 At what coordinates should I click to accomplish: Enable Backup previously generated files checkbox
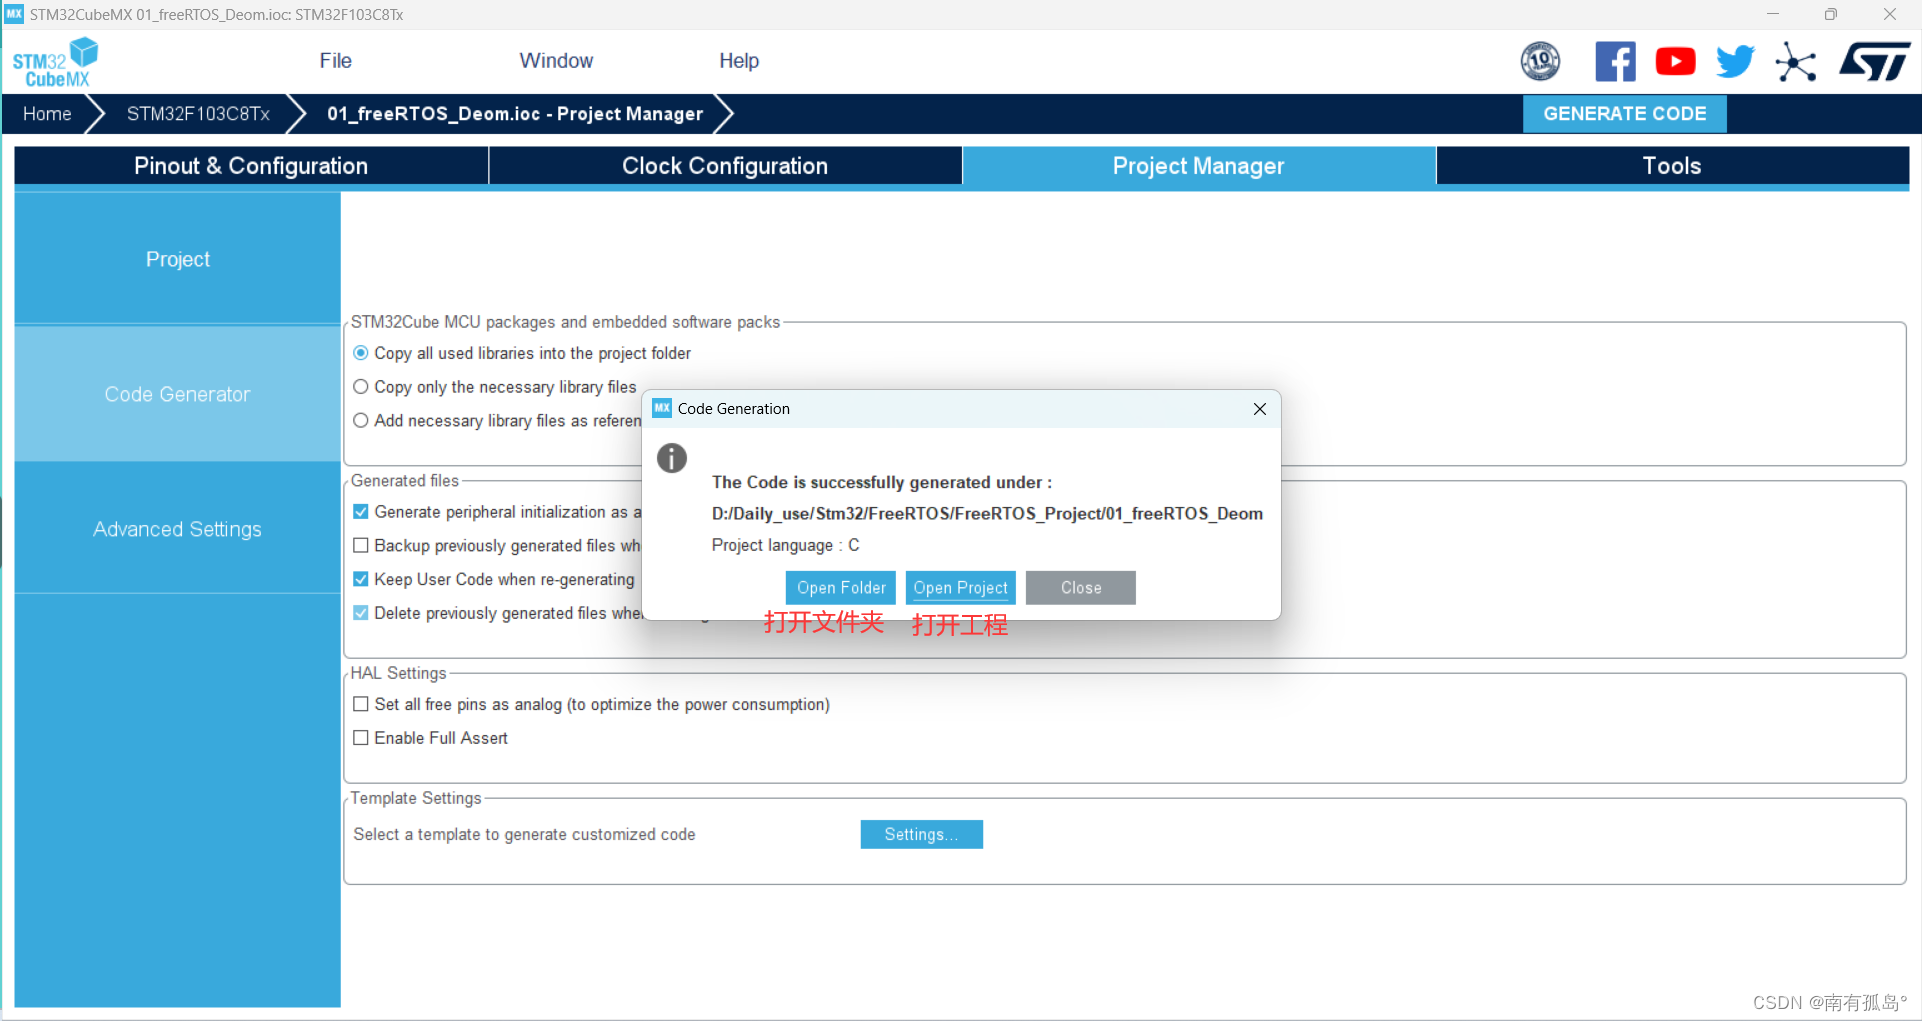361,546
